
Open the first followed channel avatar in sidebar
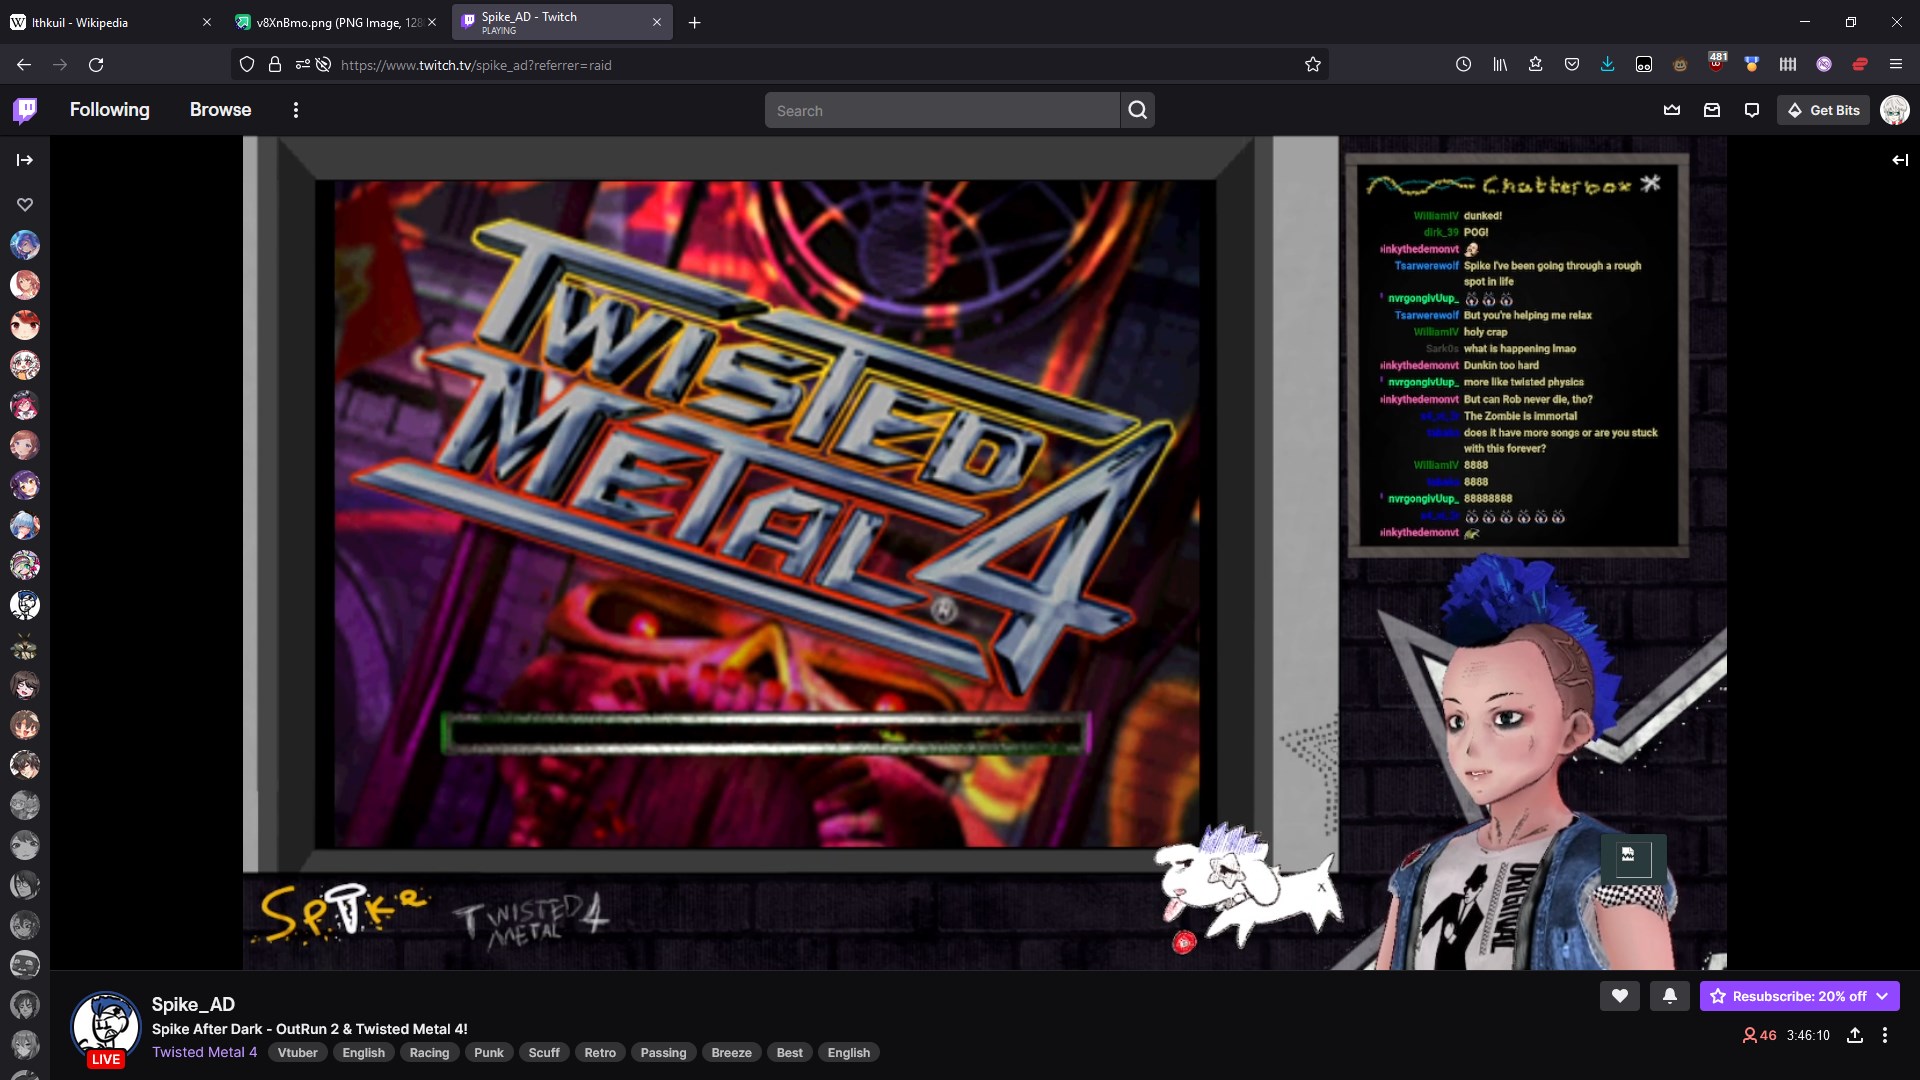click(x=25, y=245)
